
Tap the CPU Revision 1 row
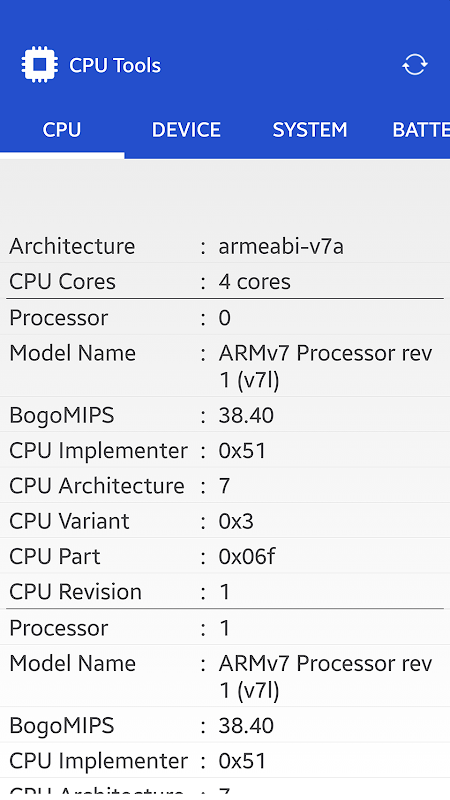(225, 591)
